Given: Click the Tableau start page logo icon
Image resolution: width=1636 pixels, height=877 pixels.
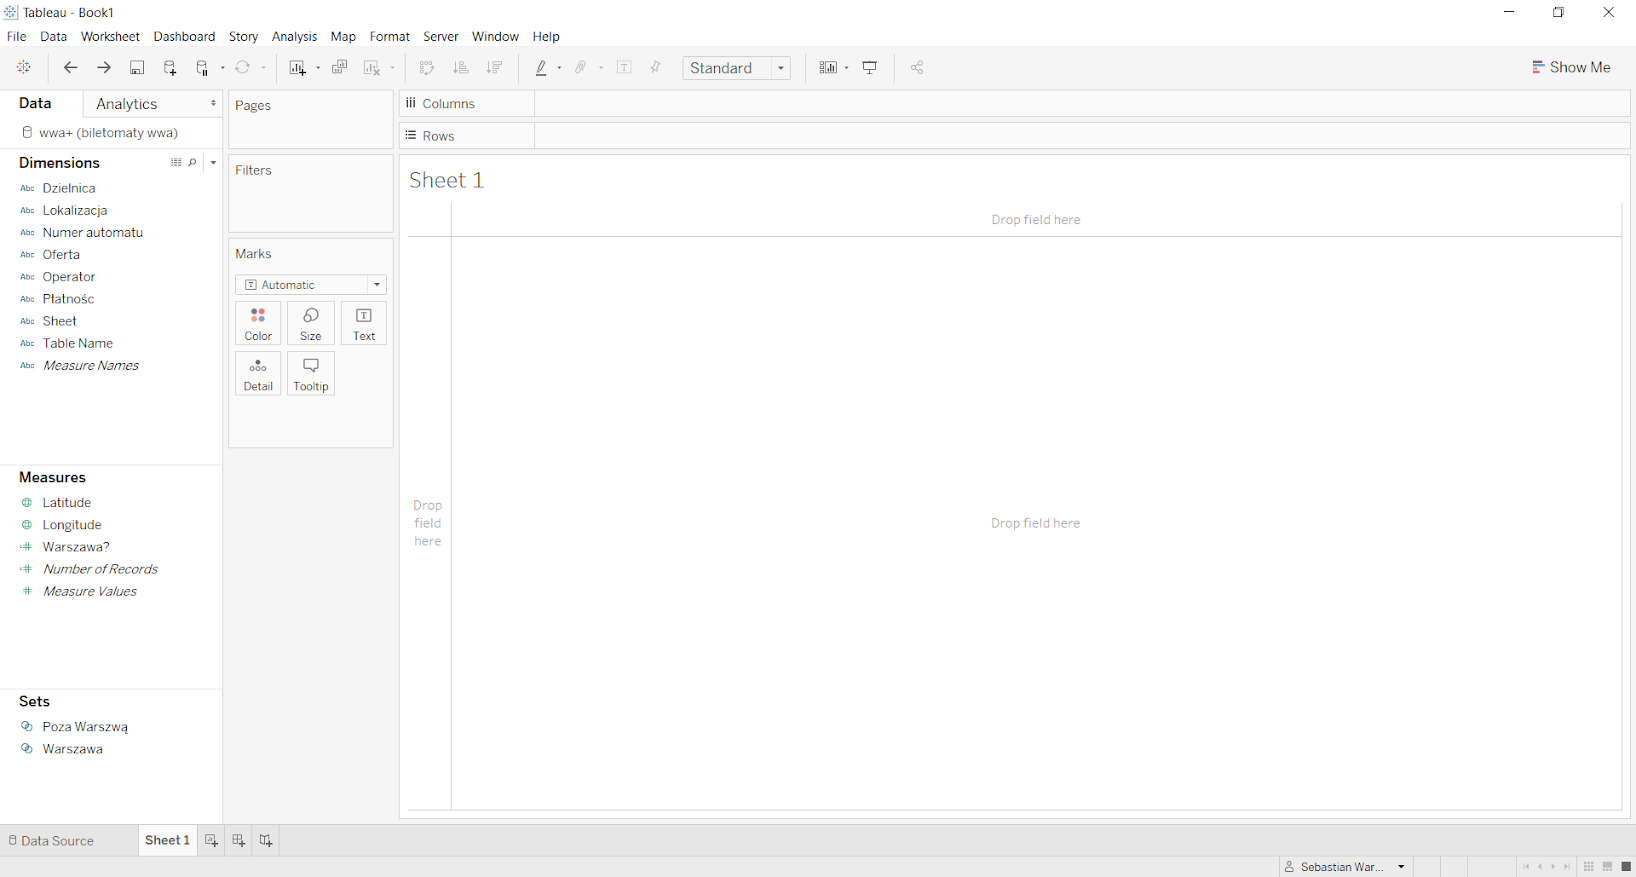Looking at the screenshot, I should 24,68.
